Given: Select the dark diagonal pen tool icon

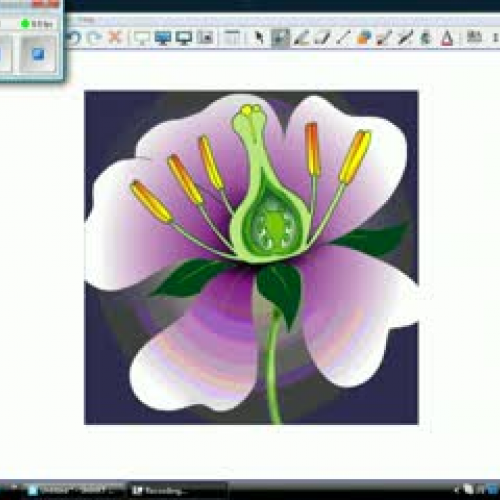Looking at the screenshot, I should click(405, 38).
